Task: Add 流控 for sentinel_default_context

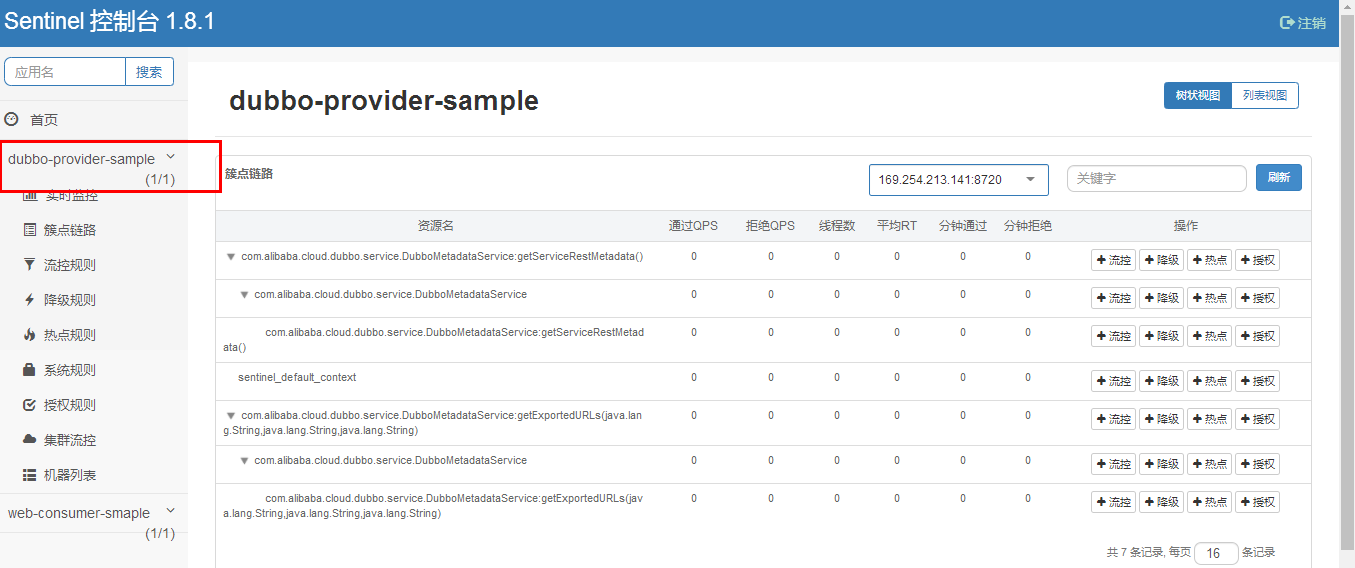Action: point(1113,381)
